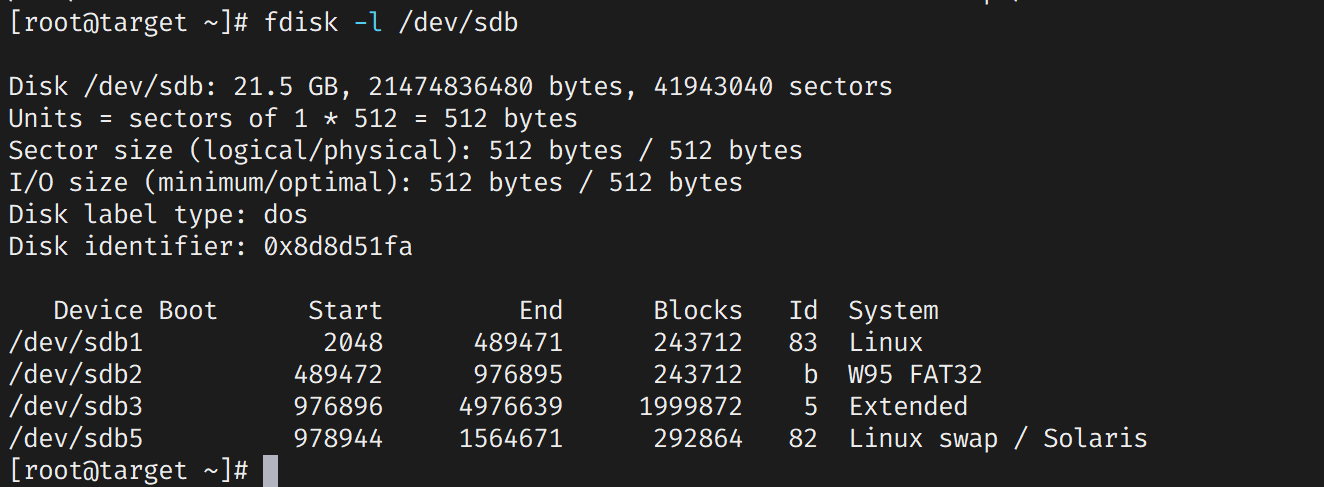1324x487 pixels.
Task: Click the Boot column header
Action: click(x=188, y=311)
